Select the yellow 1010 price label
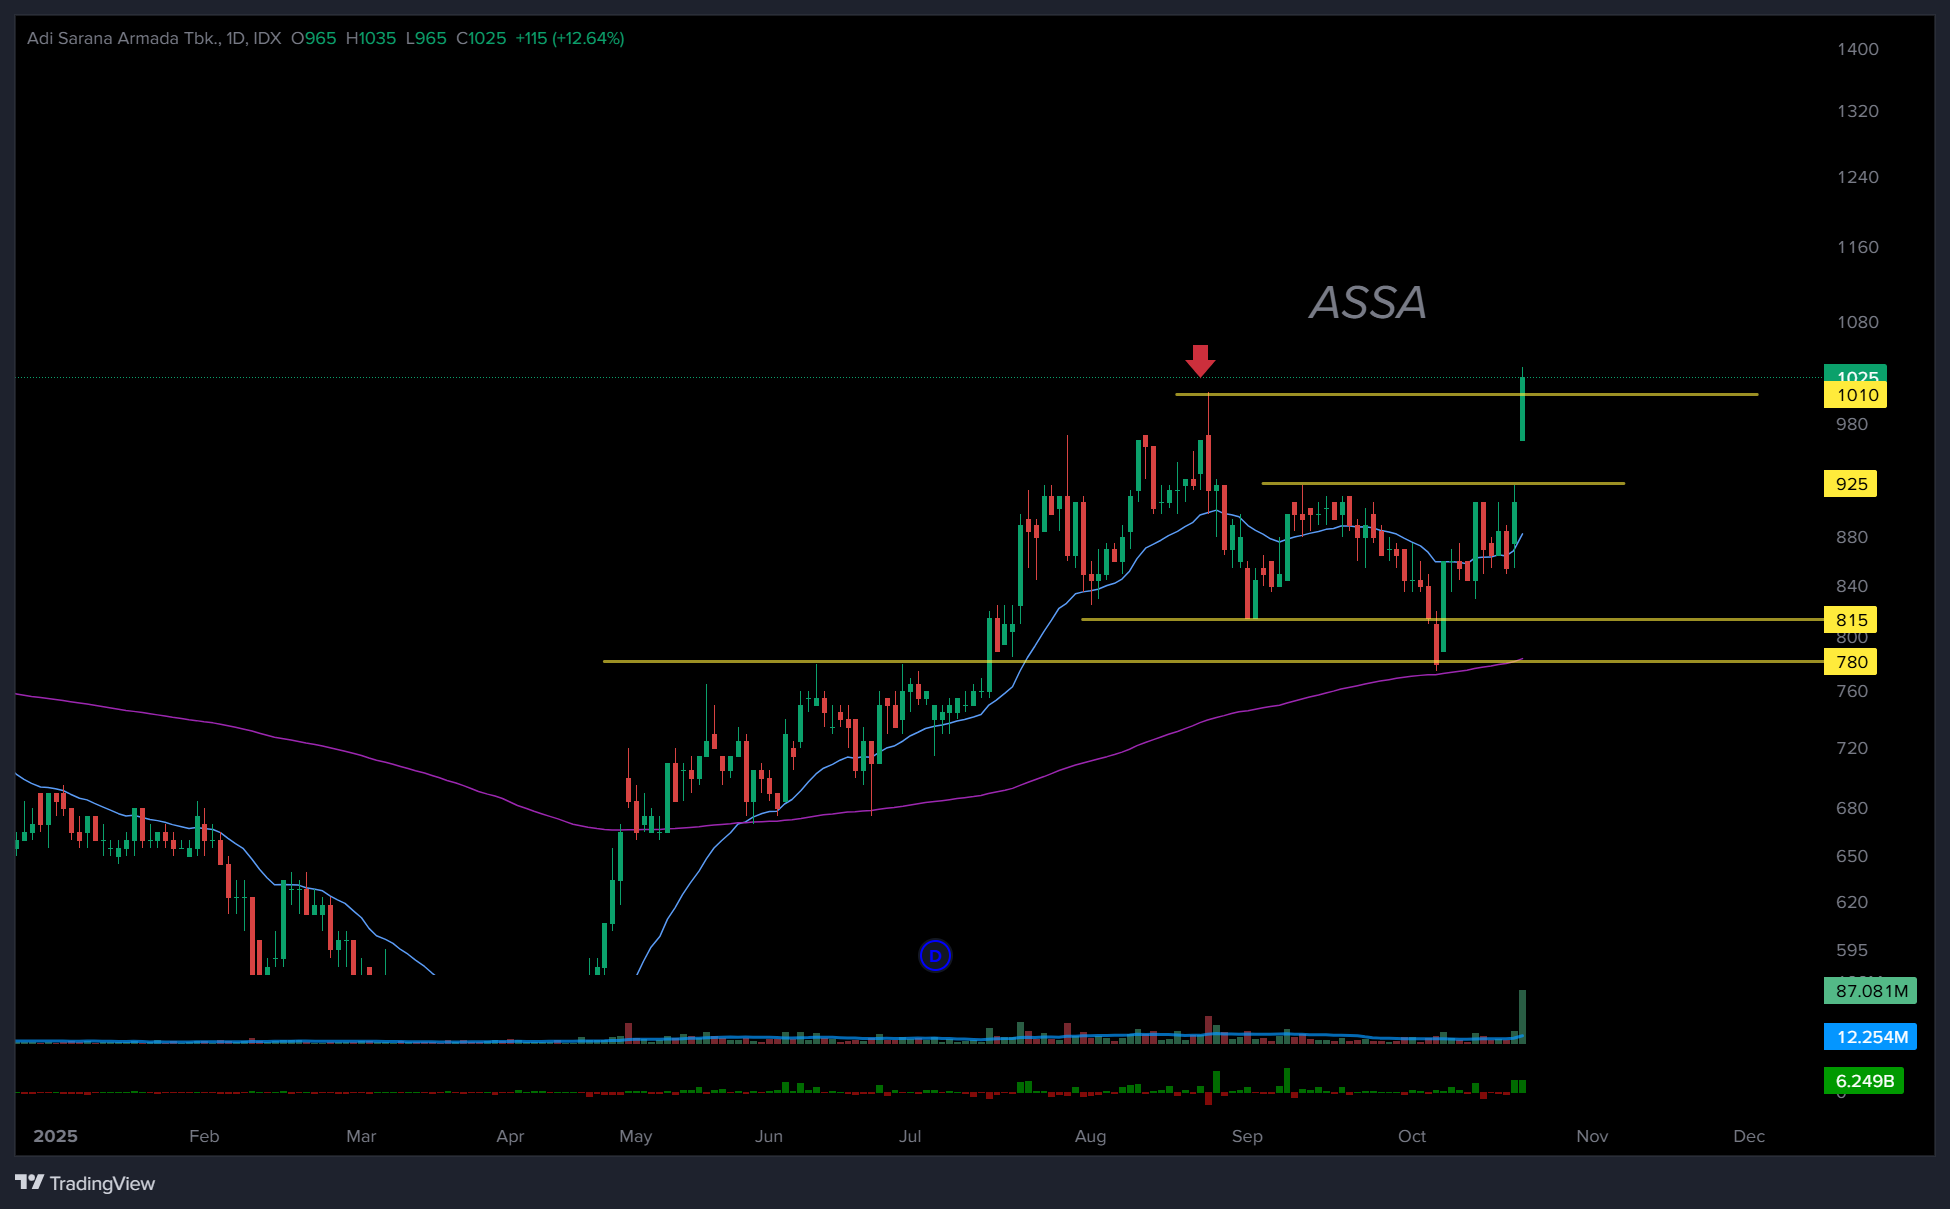Viewport: 1950px width, 1209px height. 1856,395
